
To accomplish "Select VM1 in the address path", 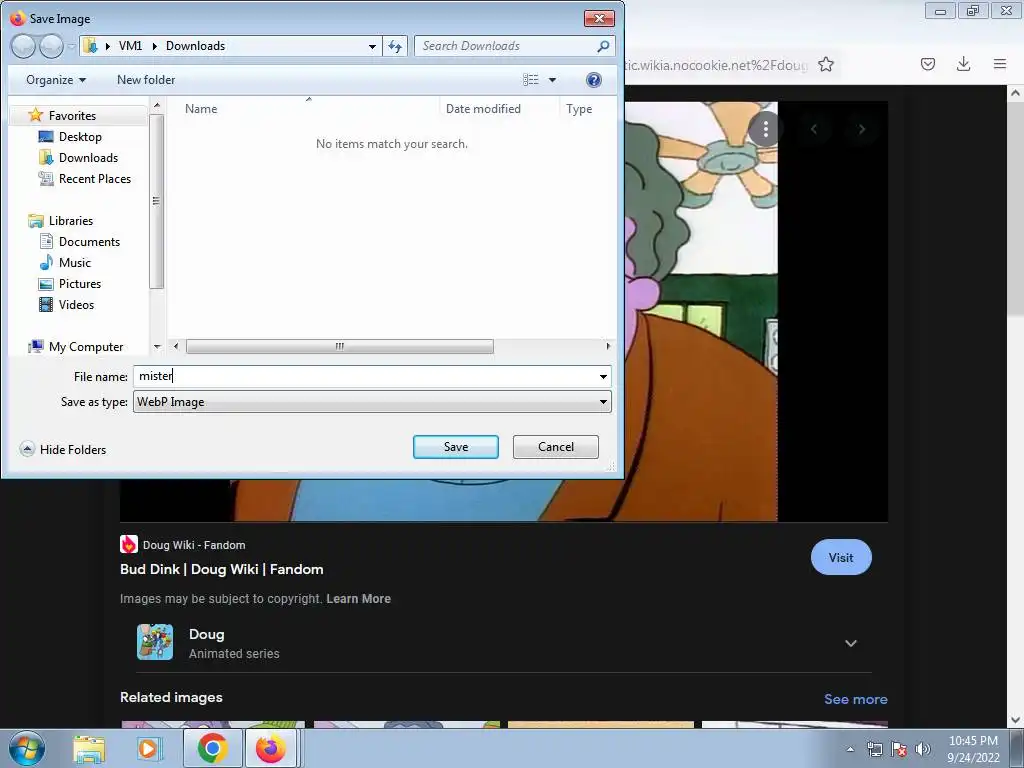I will (130, 46).
